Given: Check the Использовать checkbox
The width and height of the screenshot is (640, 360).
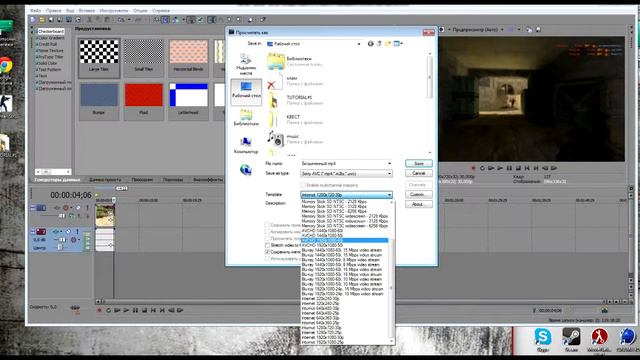Looking at the screenshot, I should (267, 258).
